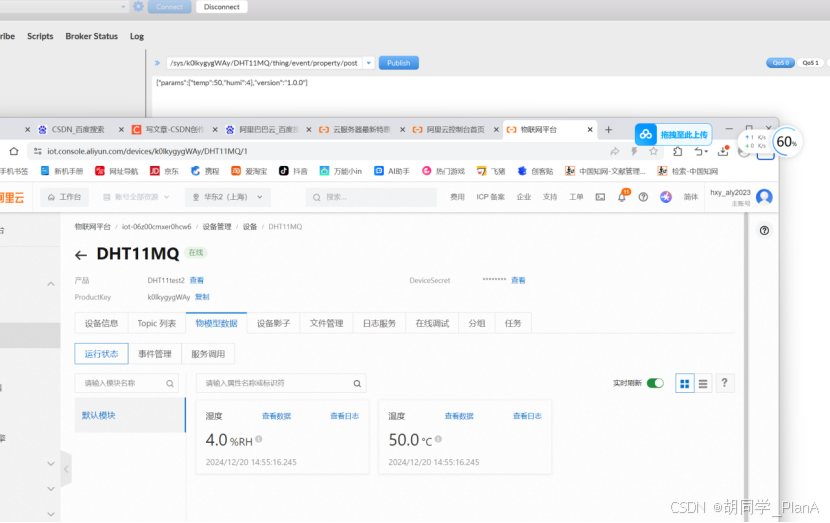
Task: Click the Disconnect button in MQTT client
Action: (x=222, y=7)
